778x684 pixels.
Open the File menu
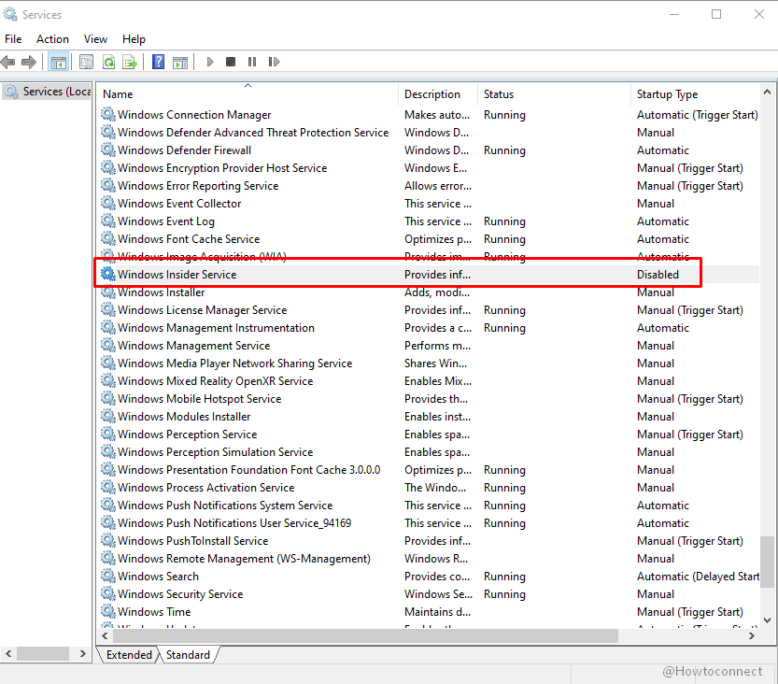[13, 39]
